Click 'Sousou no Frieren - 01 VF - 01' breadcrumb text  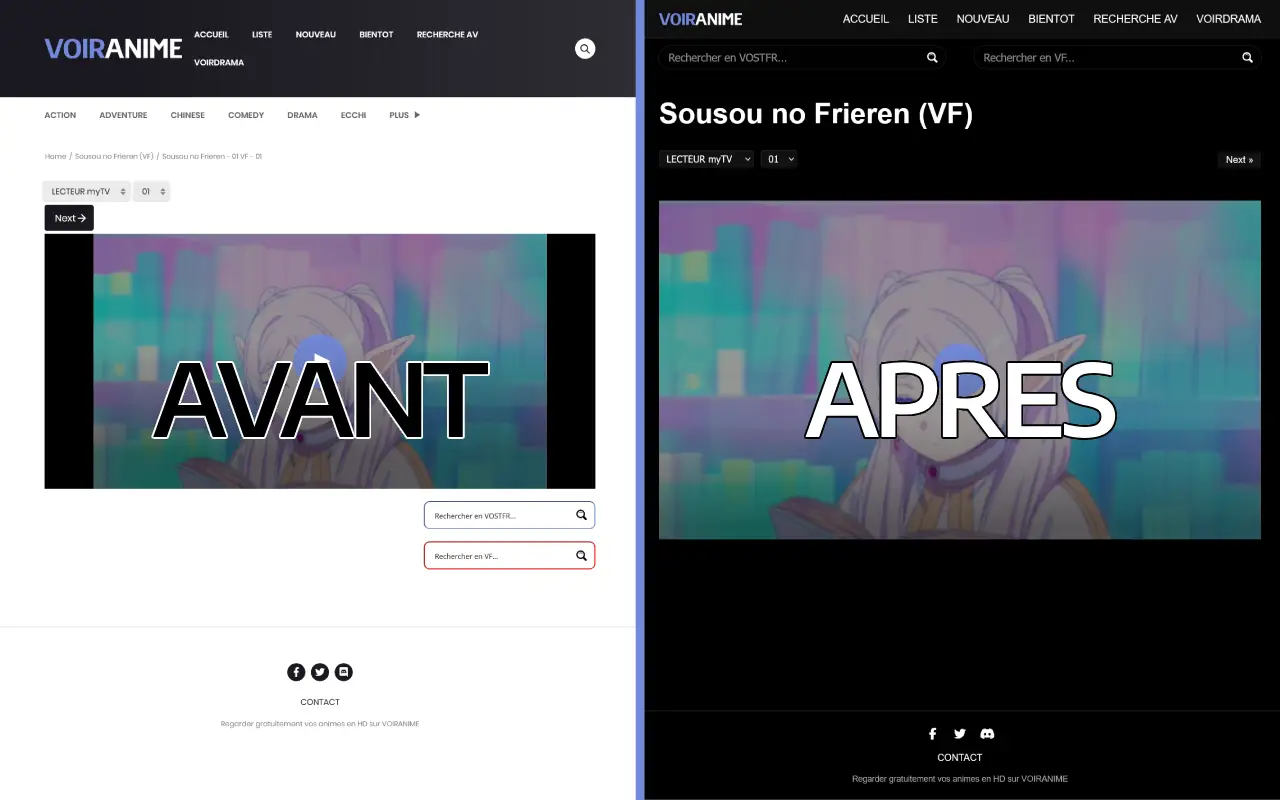(212, 156)
